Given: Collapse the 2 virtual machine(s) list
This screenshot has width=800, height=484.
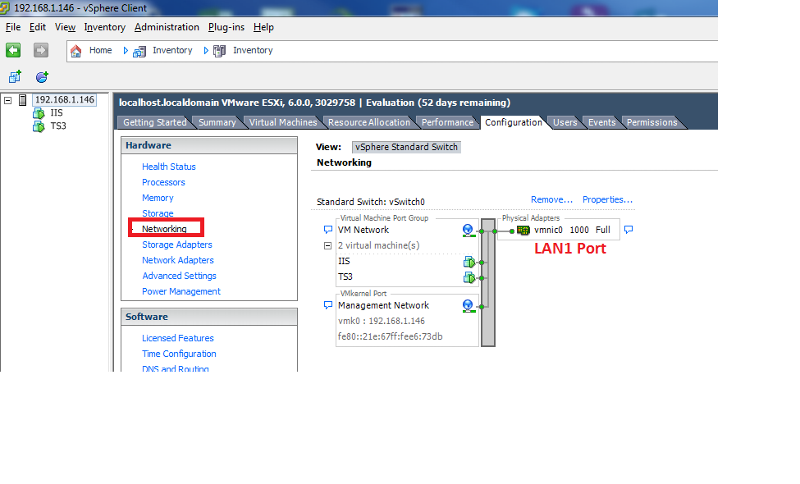Looking at the screenshot, I should tap(328, 246).
